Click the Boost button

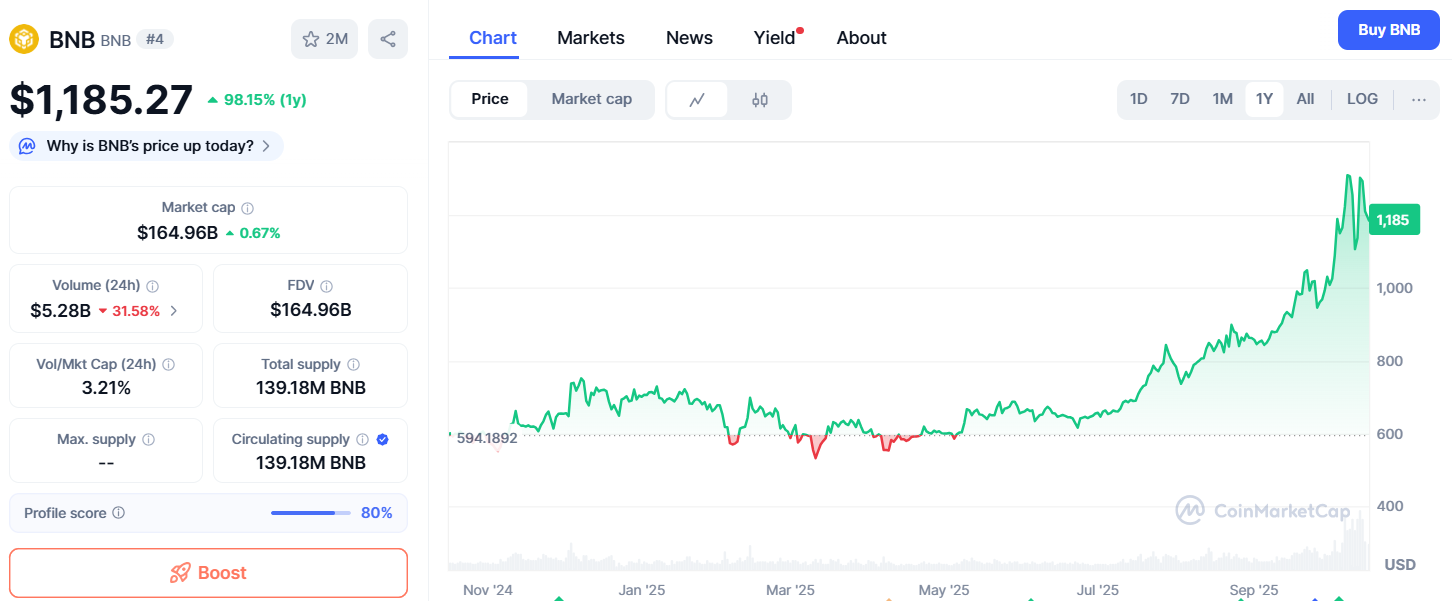208,573
